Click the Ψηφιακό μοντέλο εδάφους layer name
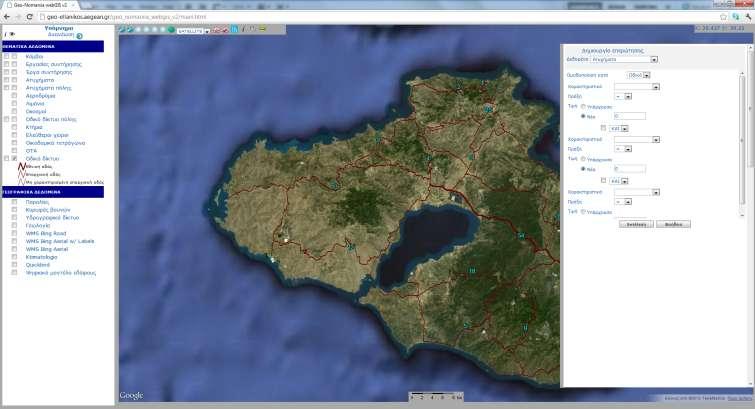Image resolution: width=755 pixels, height=409 pixels. pyautogui.click(x=61, y=273)
